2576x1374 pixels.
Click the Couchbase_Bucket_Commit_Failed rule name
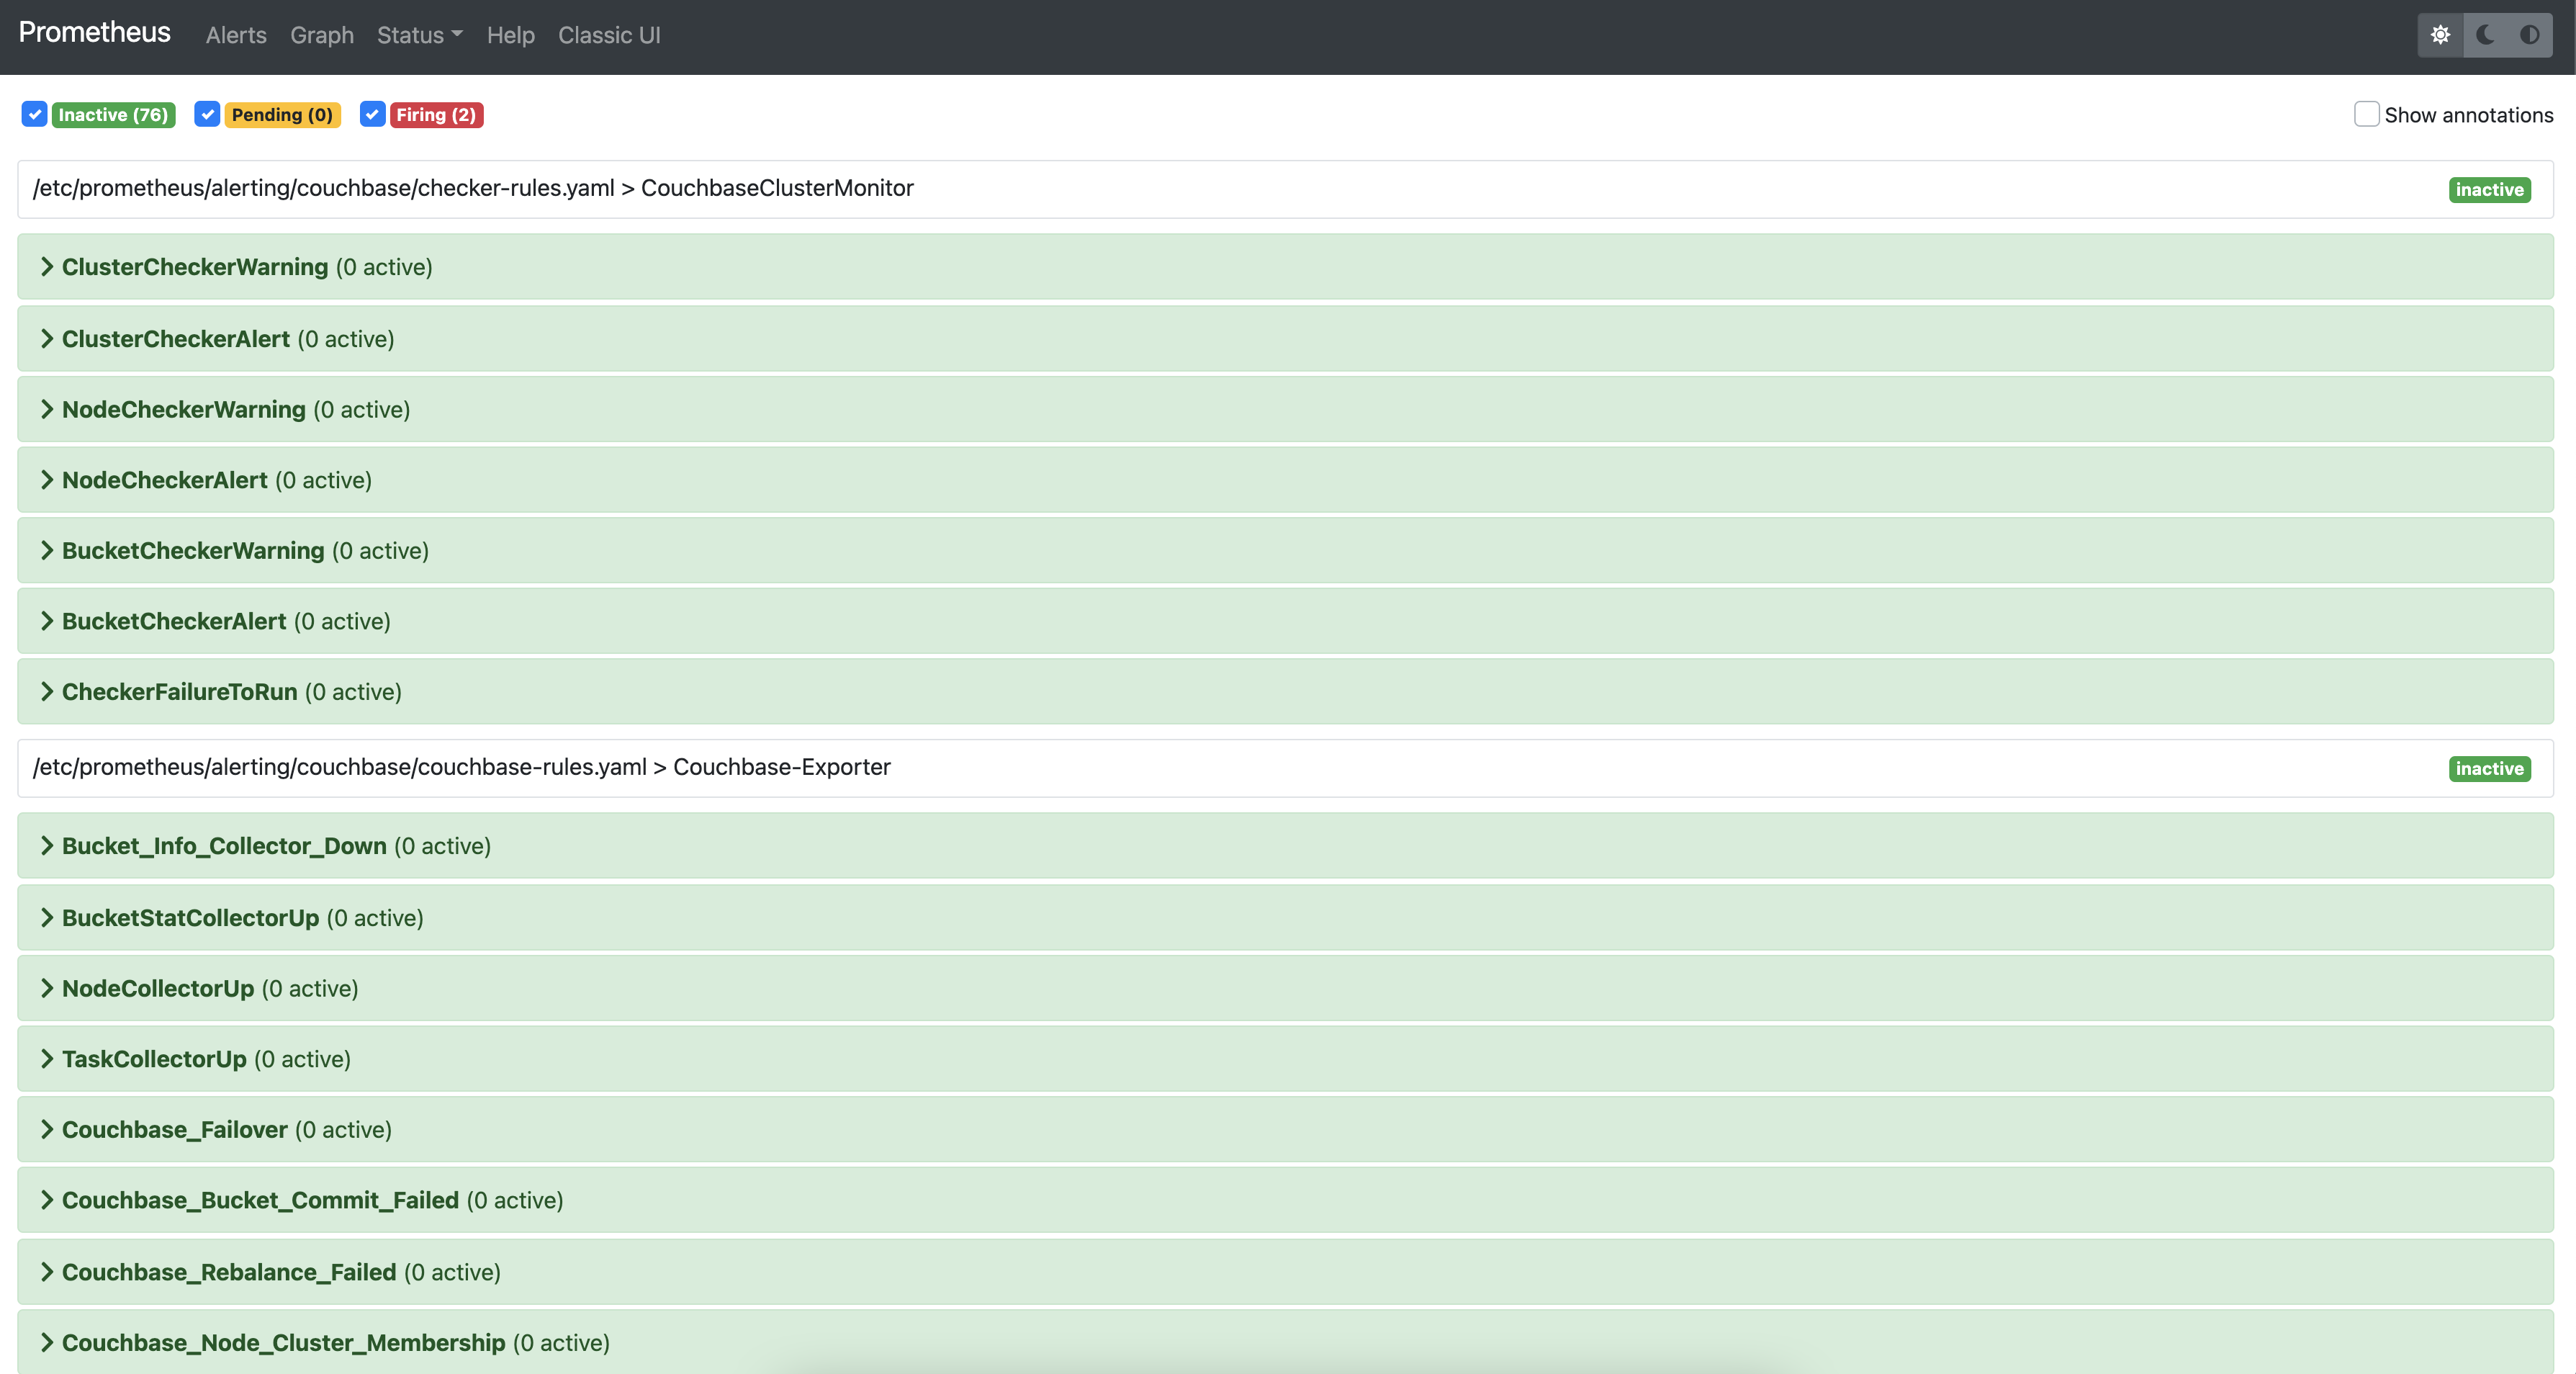(260, 1200)
